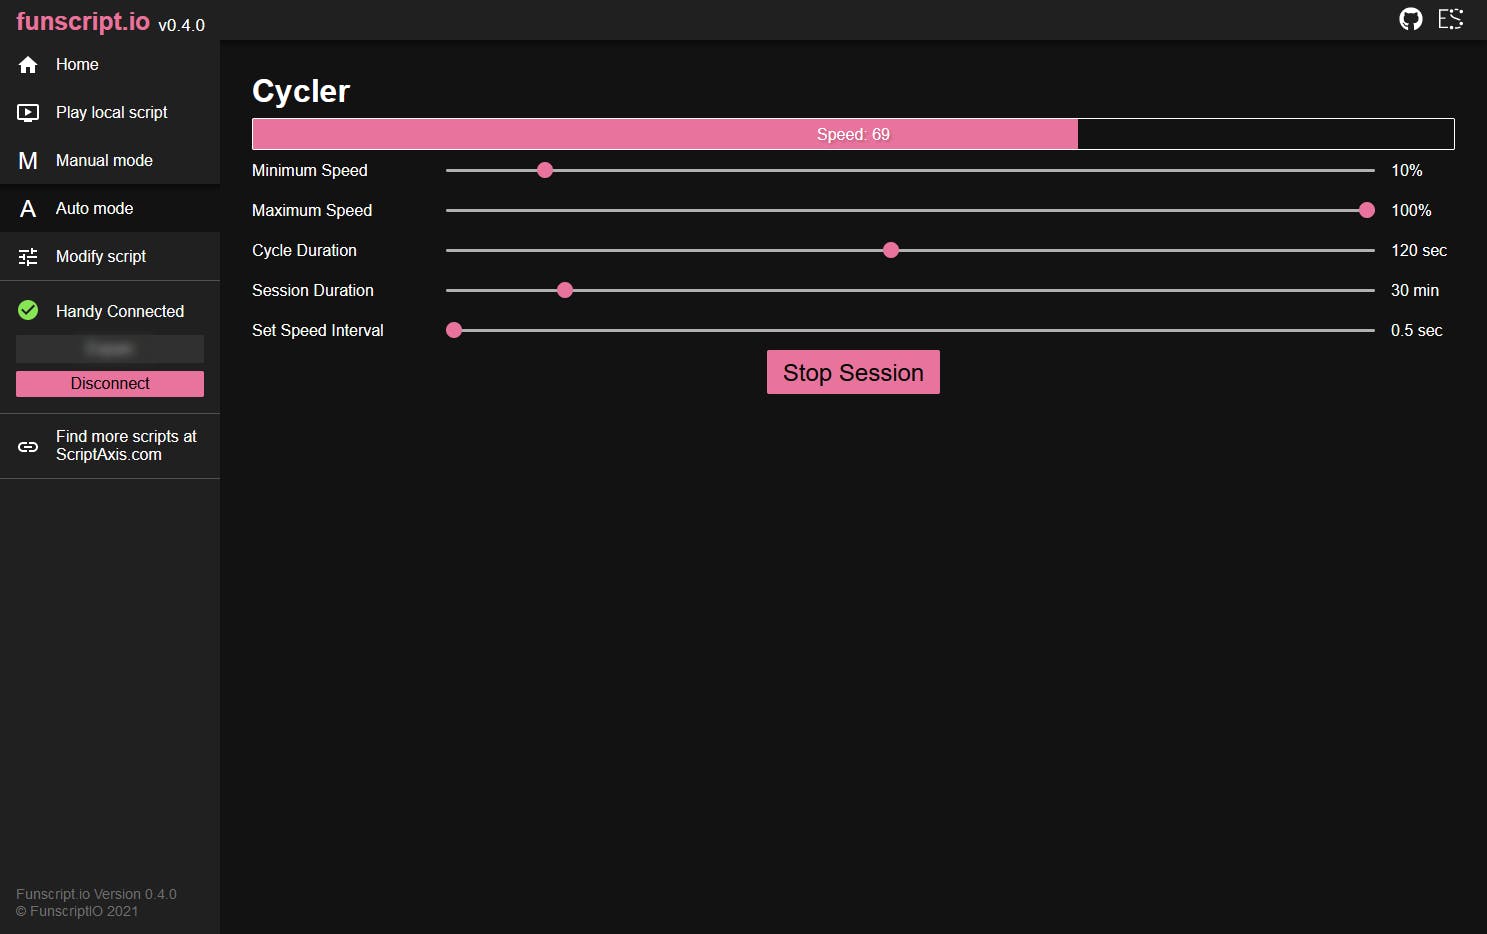Click the funscript.io logo title
Viewport: 1487px width, 934px height.
click(83, 22)
